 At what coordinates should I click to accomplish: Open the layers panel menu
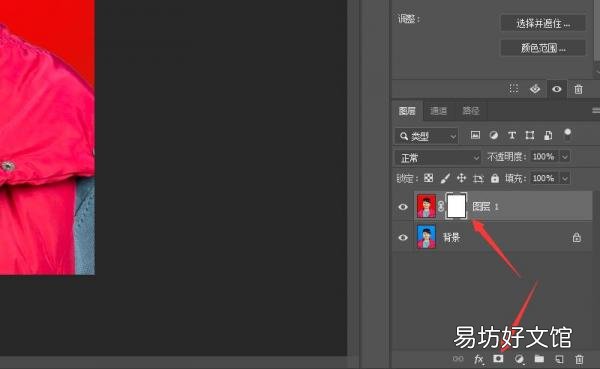click(595, 111)
